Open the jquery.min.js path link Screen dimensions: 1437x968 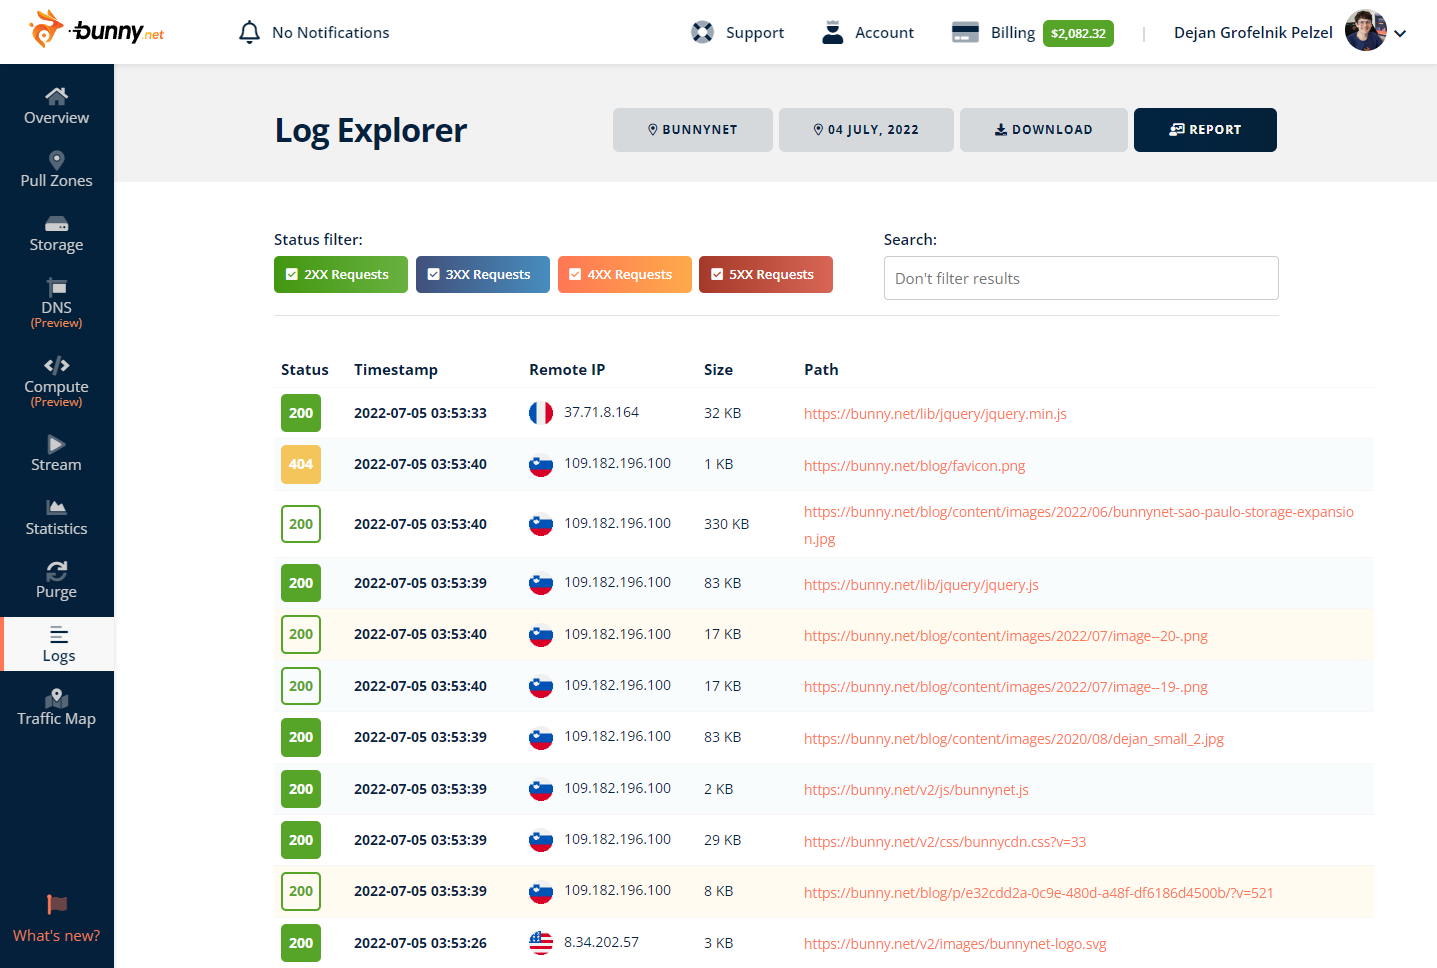(x=935, y=414)
